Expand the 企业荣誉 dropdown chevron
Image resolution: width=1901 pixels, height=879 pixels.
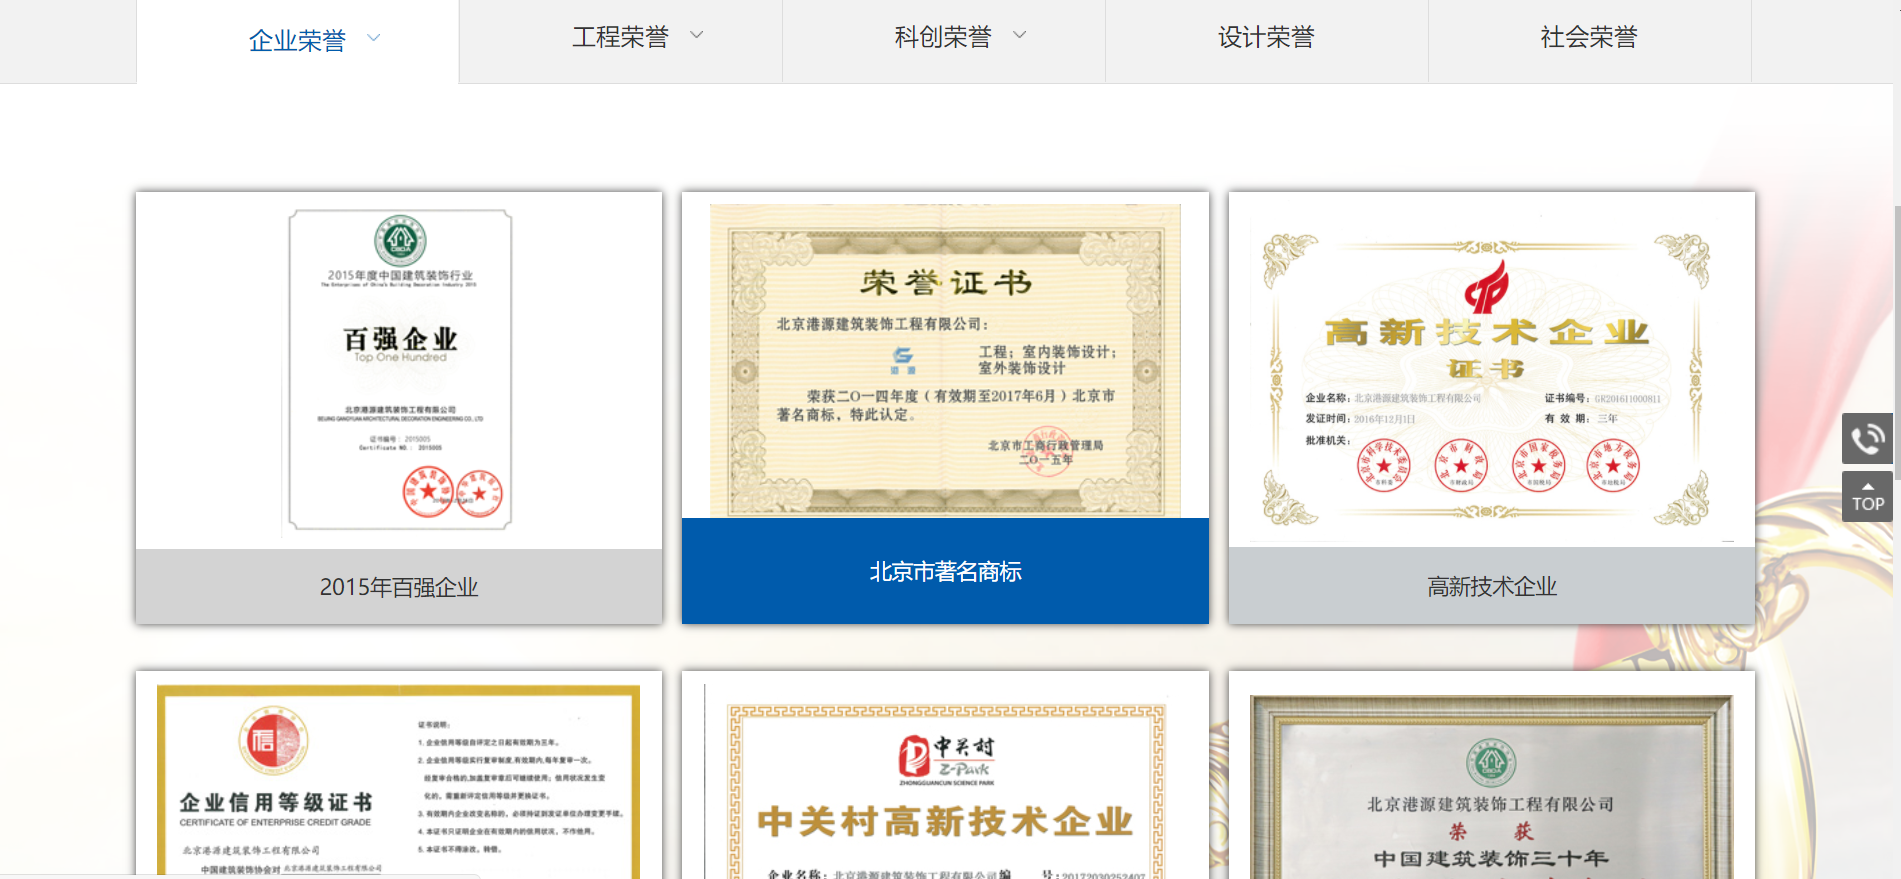coord(374,38)
